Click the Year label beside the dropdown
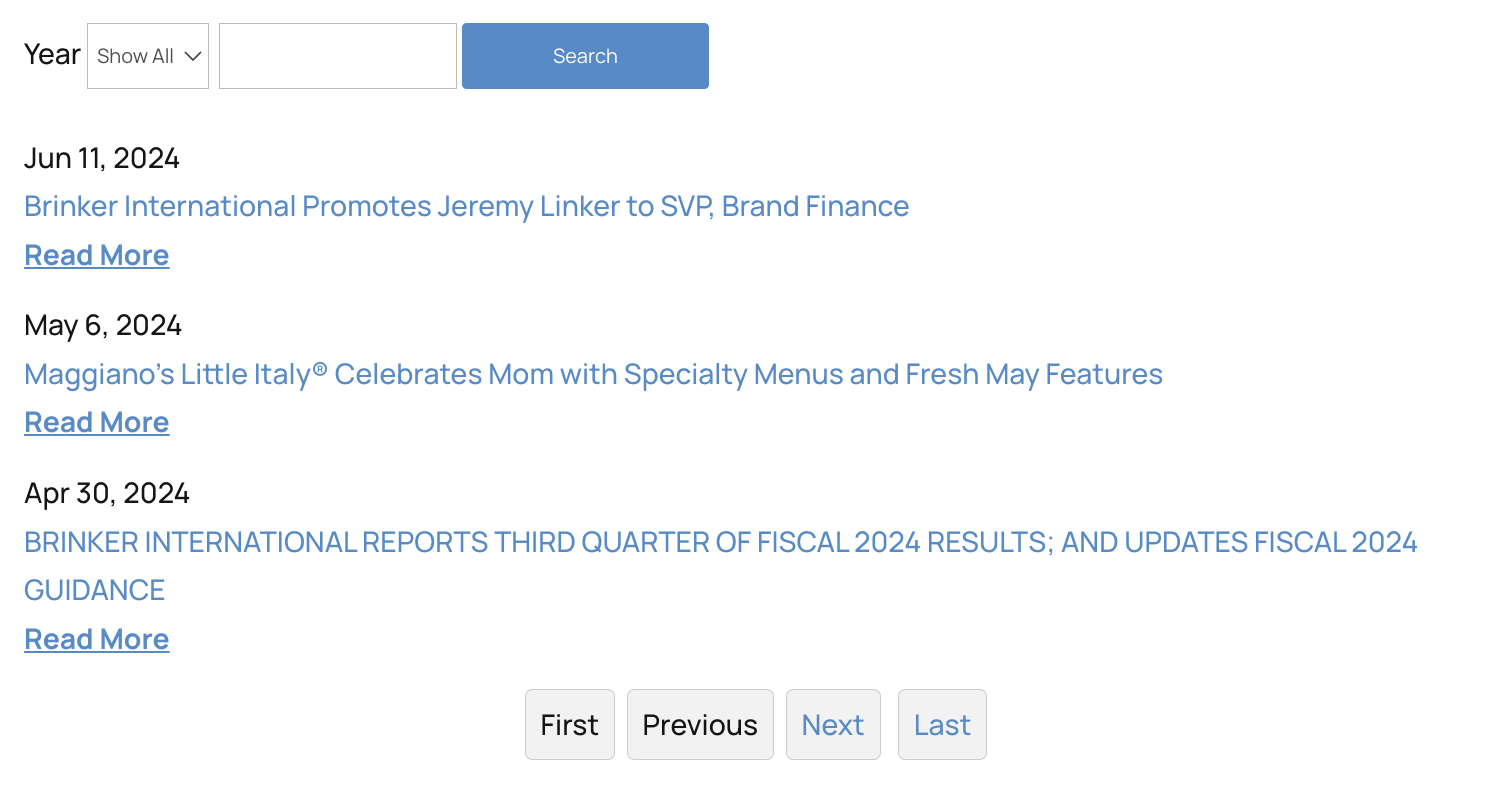Image resolution: width=1510 pixels, height=806 pixels. click(52, 54)
